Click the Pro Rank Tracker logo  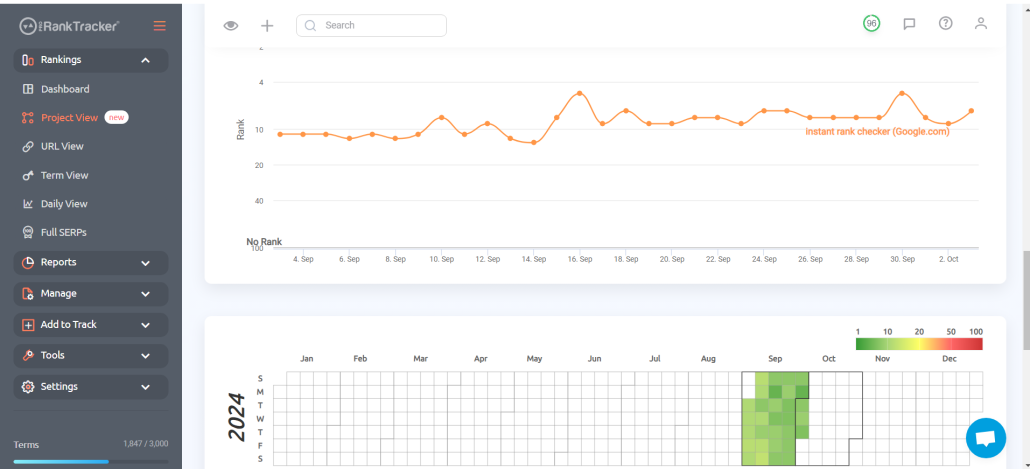pos(70,26)
